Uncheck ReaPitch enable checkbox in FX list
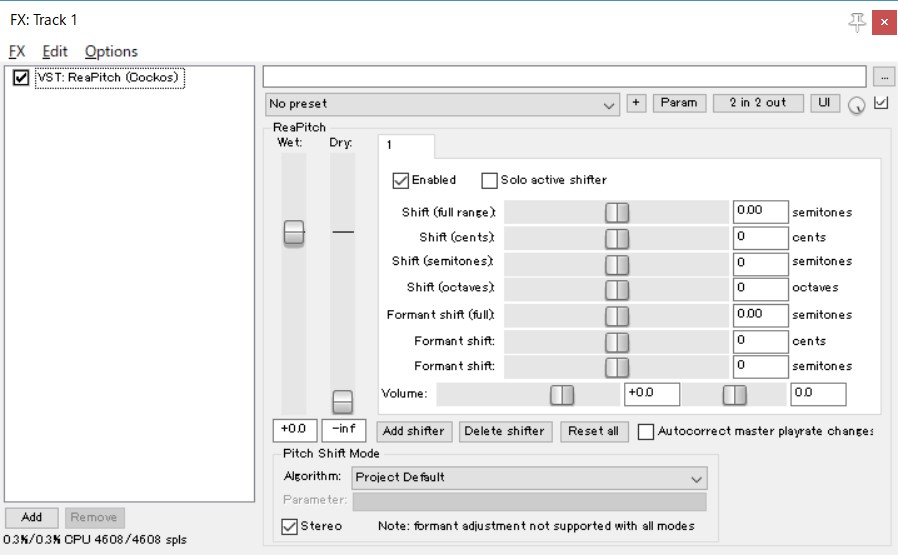 point(21,77)
